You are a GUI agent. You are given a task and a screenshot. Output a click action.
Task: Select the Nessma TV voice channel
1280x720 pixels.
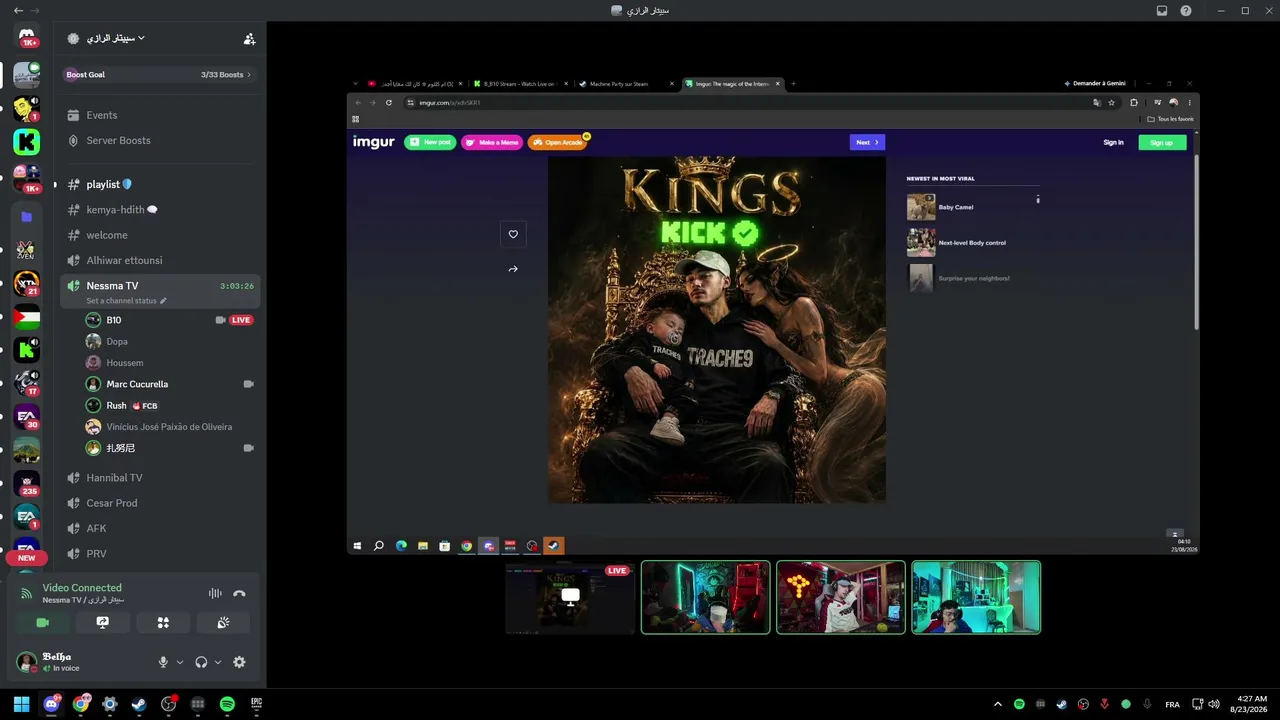[160, 291]
